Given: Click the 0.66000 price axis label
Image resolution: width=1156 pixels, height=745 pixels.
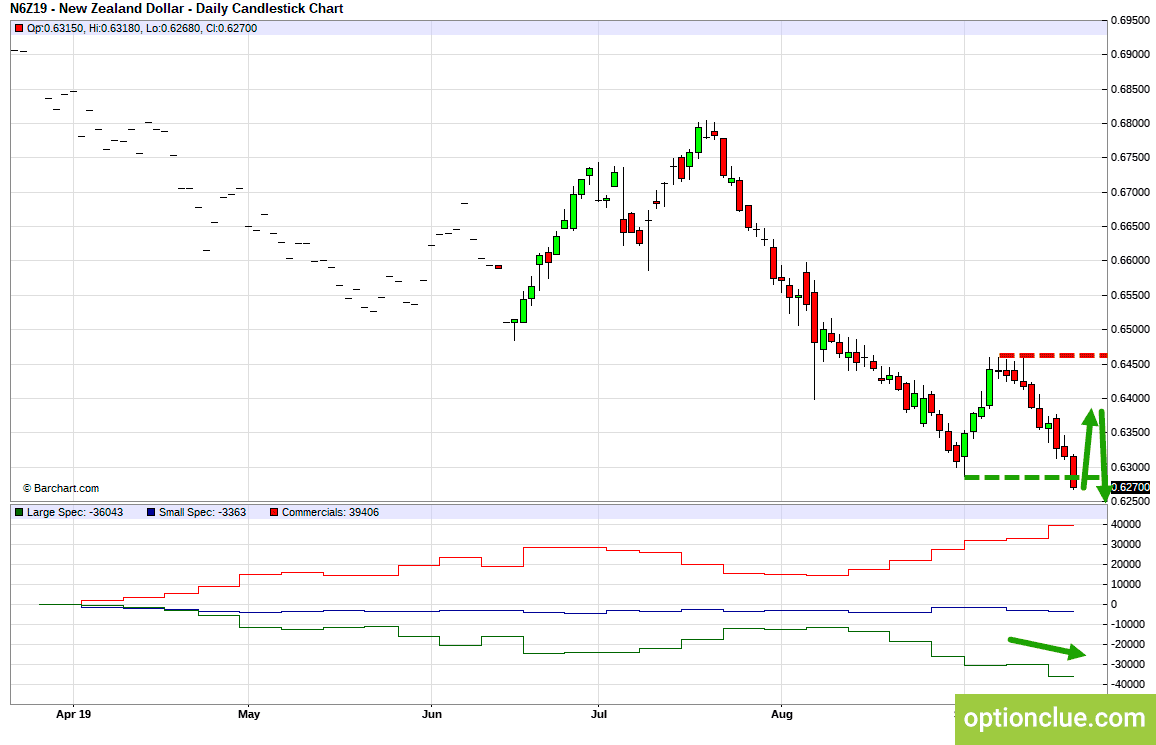Looking at the screenshot, I should 1130,261.
